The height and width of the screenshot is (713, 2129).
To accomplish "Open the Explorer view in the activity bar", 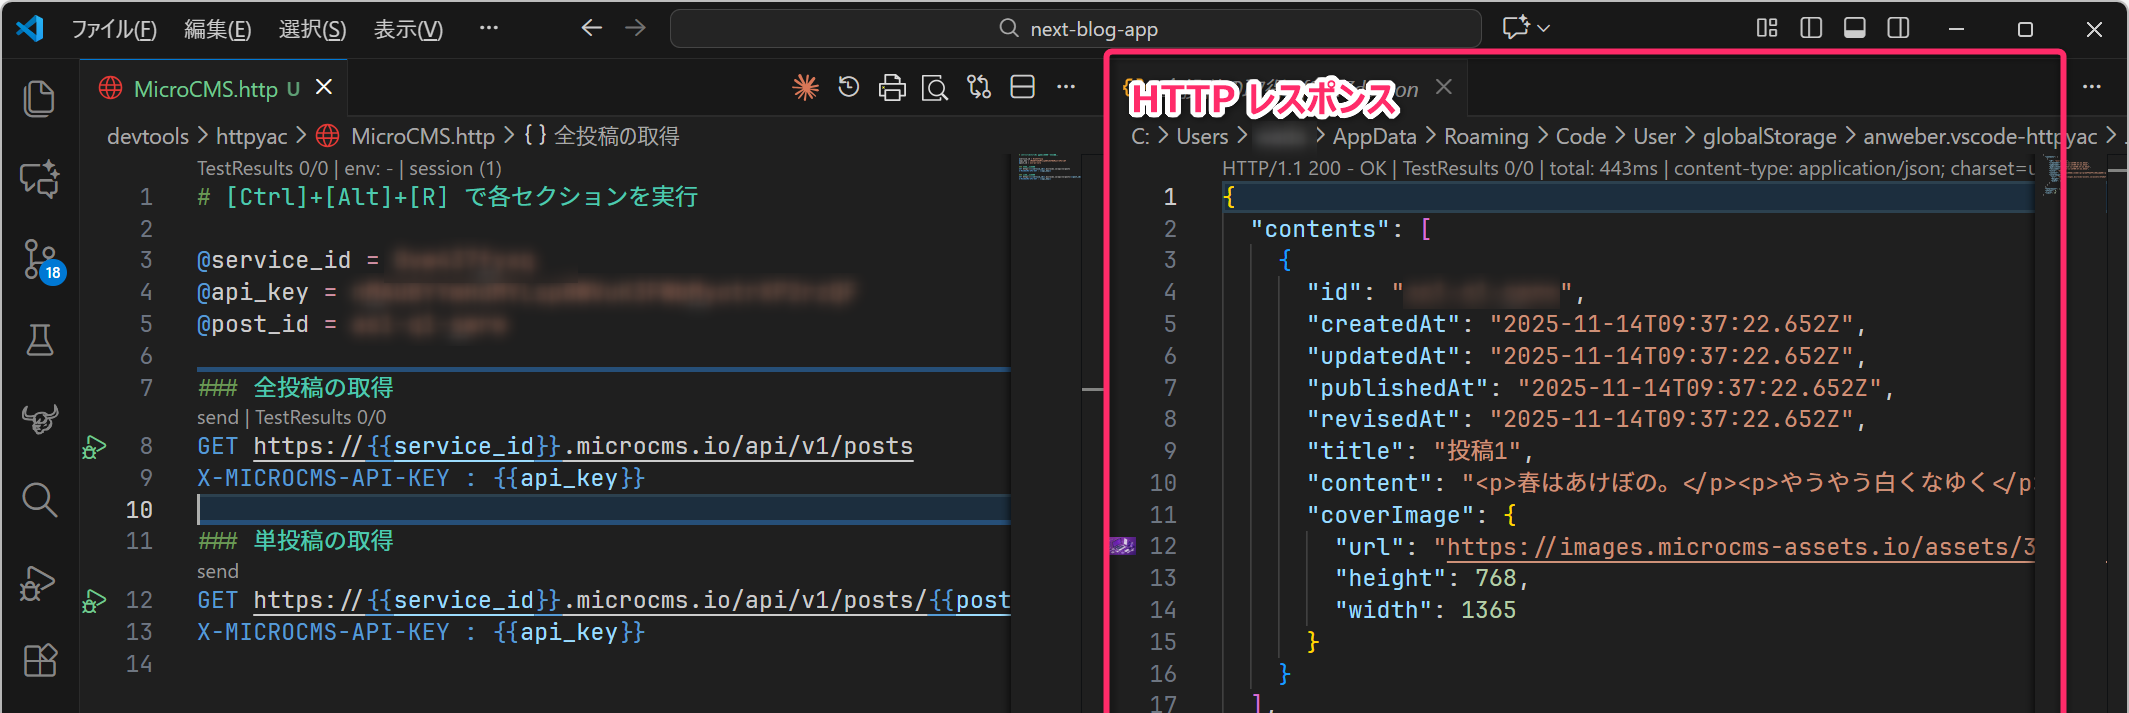I will click(39, 98).
